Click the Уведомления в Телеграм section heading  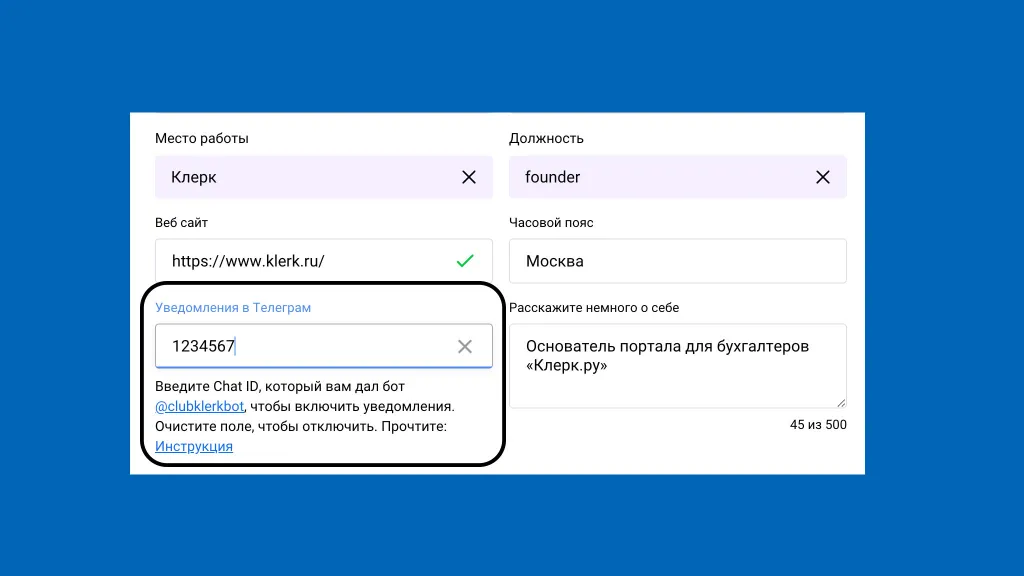pos(232,308)
